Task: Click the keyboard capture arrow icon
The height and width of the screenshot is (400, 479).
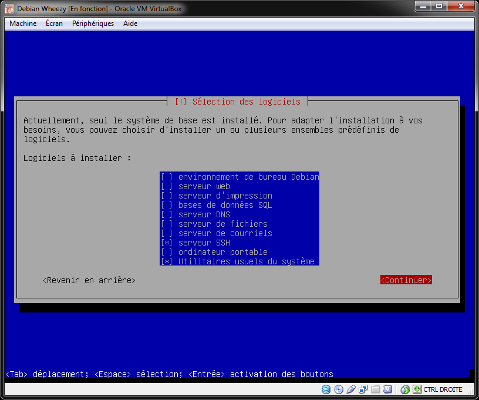Action: [x=417, y=389]
